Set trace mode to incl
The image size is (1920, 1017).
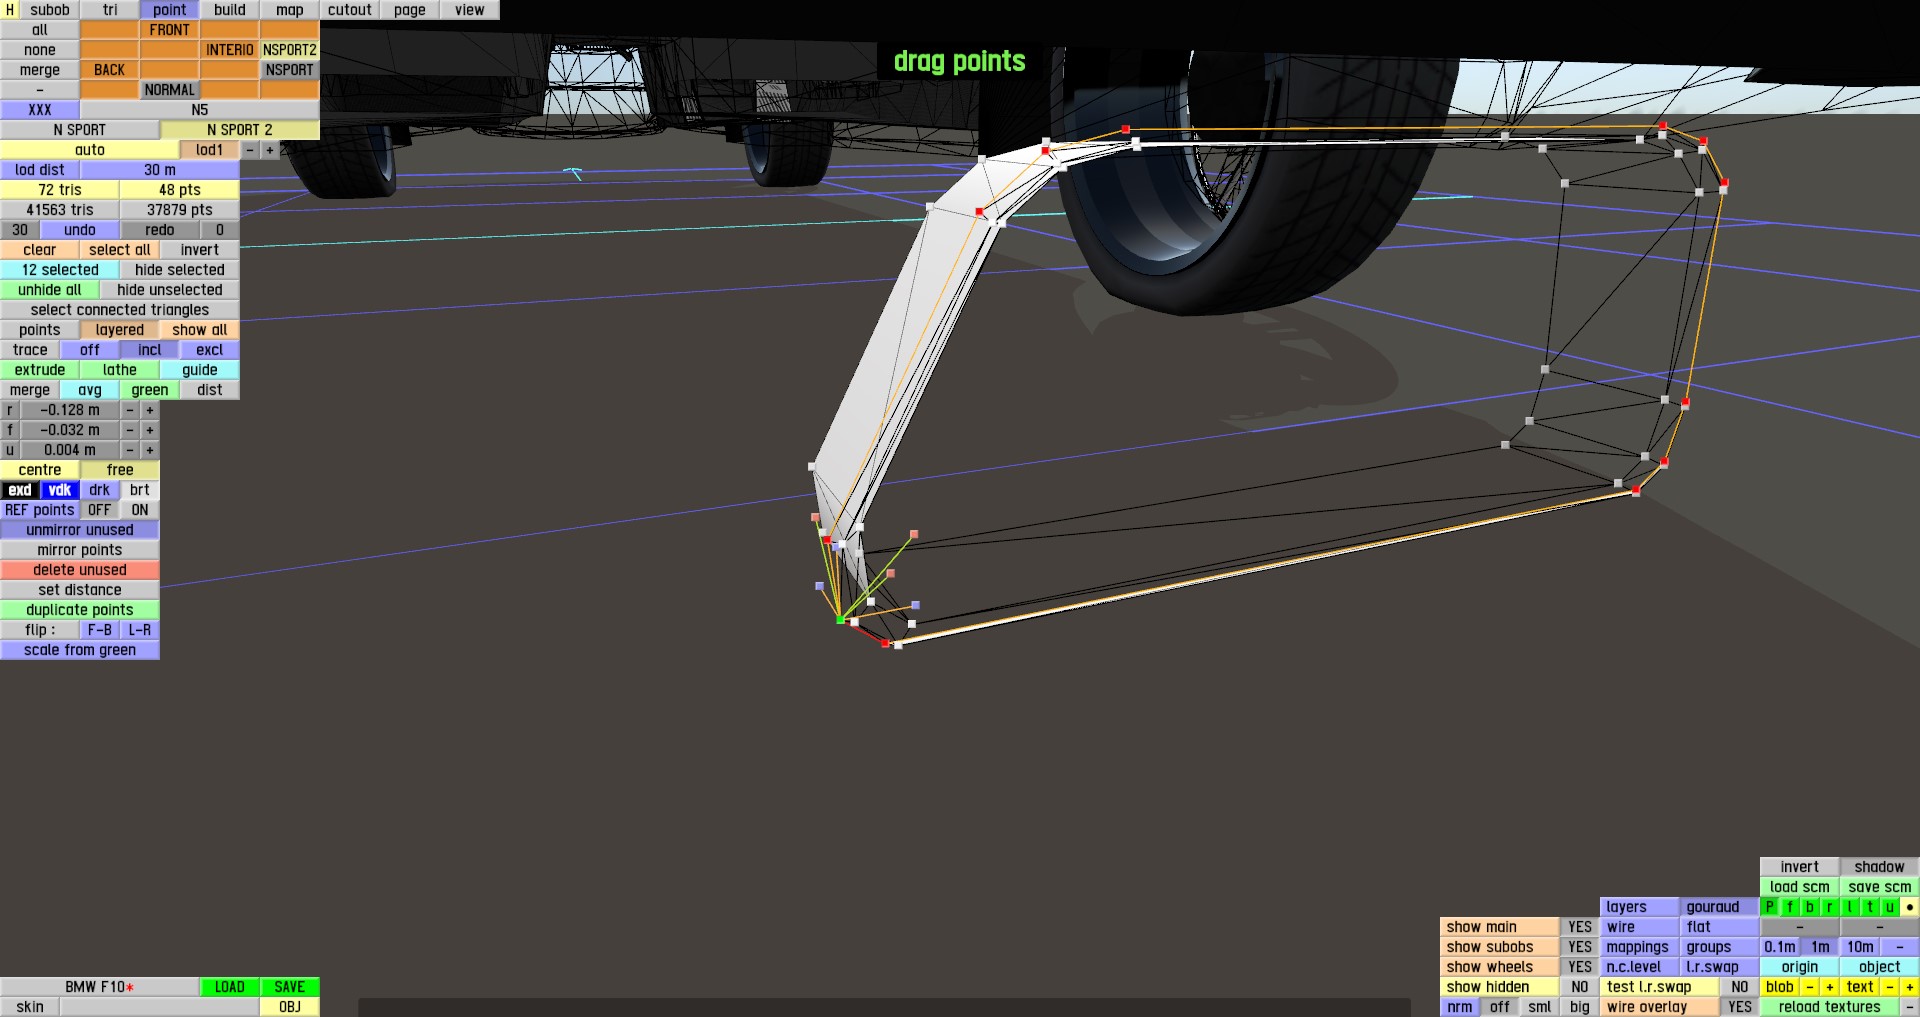pos(150,350)
